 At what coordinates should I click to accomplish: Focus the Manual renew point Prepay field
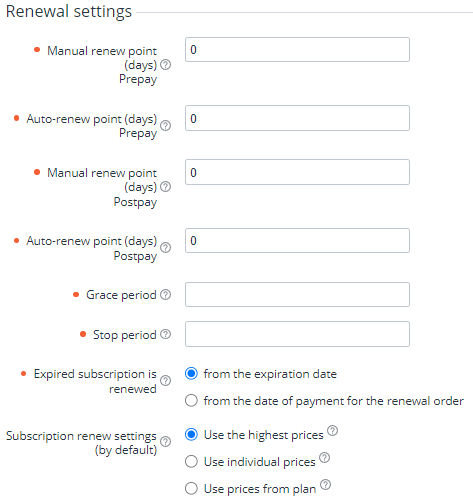point(297,50)
